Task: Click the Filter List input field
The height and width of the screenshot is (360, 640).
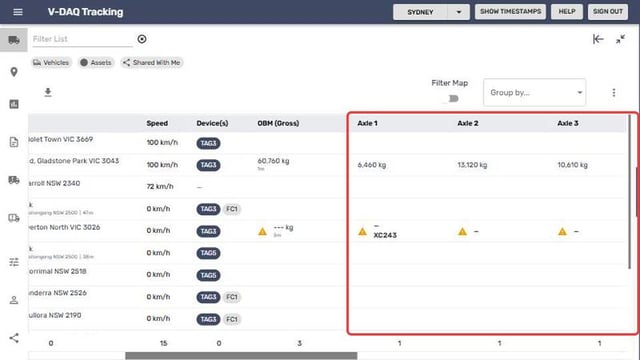Action: (x=82, y=39)
